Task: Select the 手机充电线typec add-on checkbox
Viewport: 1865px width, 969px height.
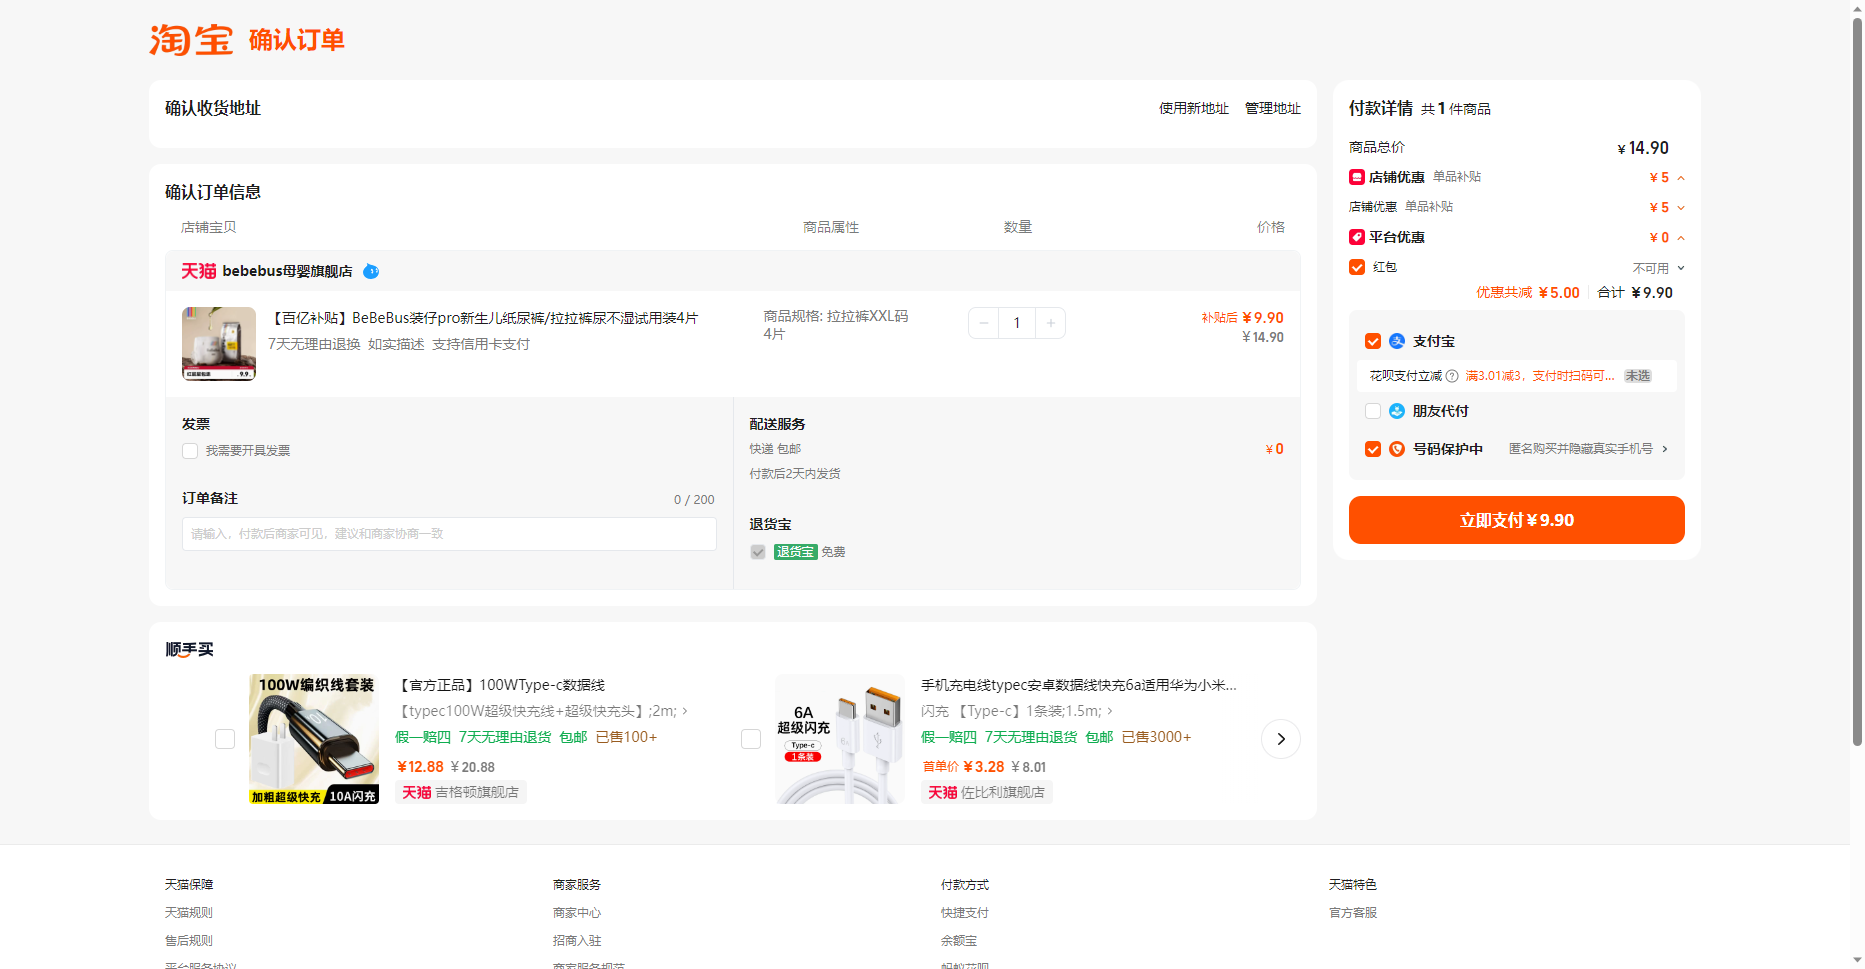Action: (x=751, y=739)
